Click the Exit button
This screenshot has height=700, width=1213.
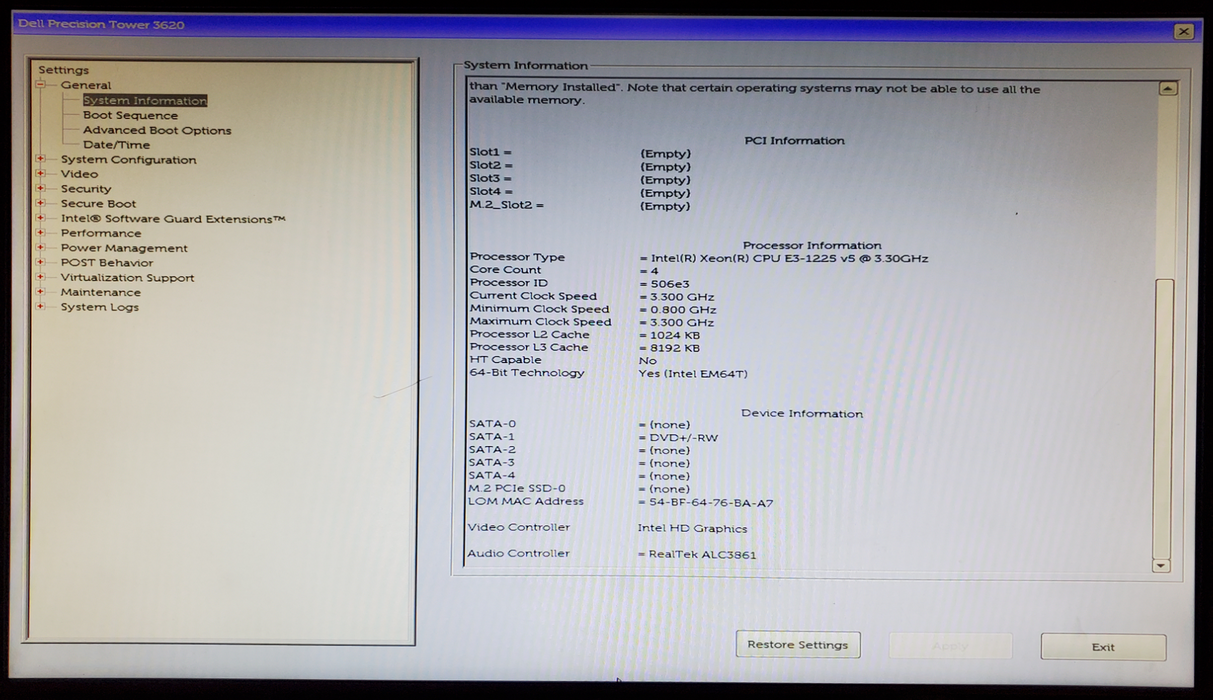pyautogui.click(x=1103, y=647)
